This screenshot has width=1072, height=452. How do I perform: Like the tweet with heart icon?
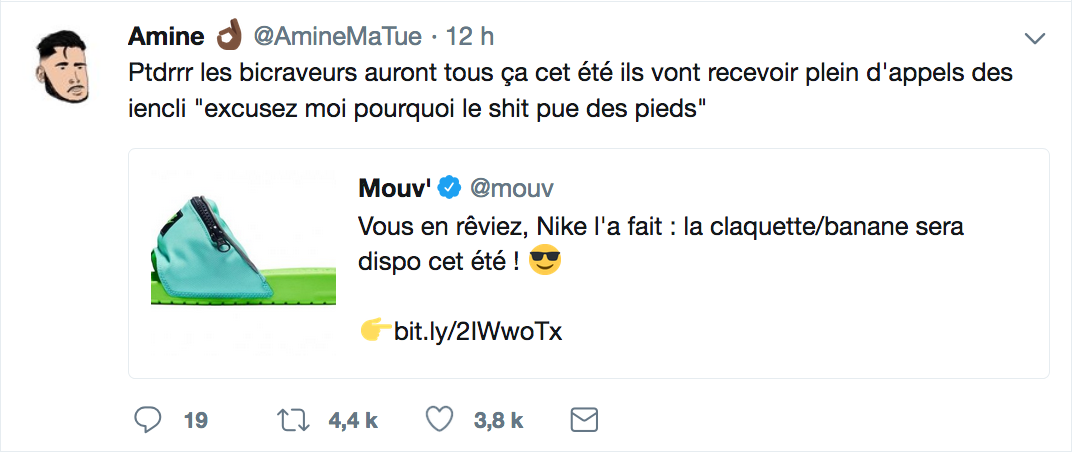440,420
